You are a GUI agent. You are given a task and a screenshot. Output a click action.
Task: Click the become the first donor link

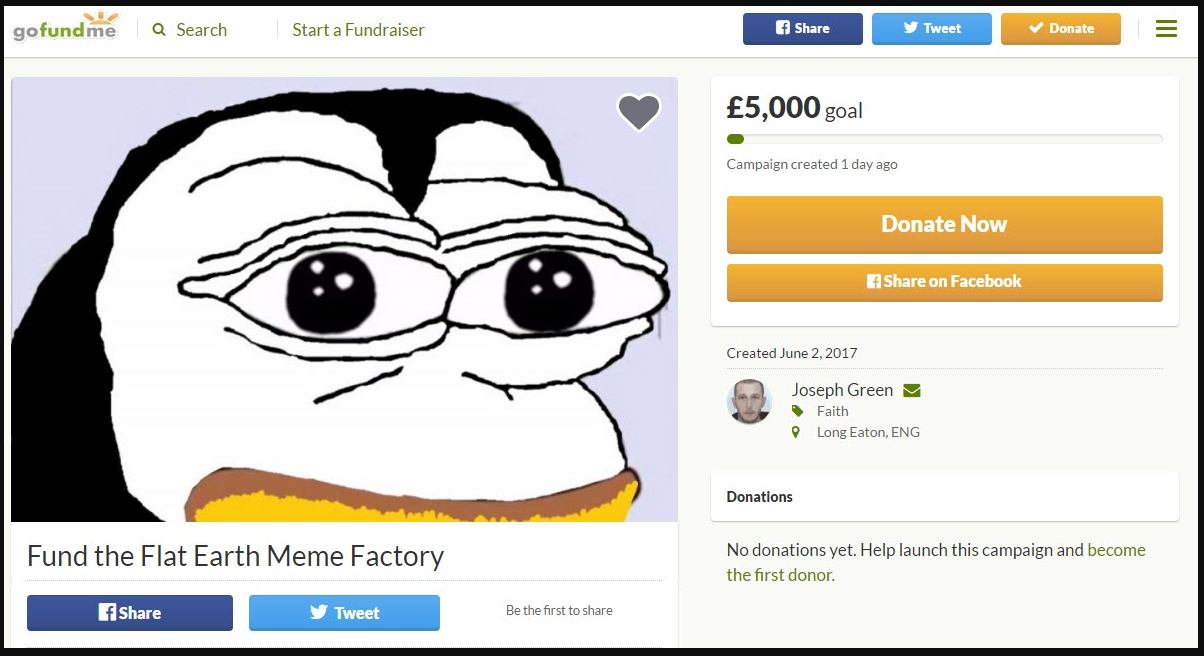point(1115,550)
